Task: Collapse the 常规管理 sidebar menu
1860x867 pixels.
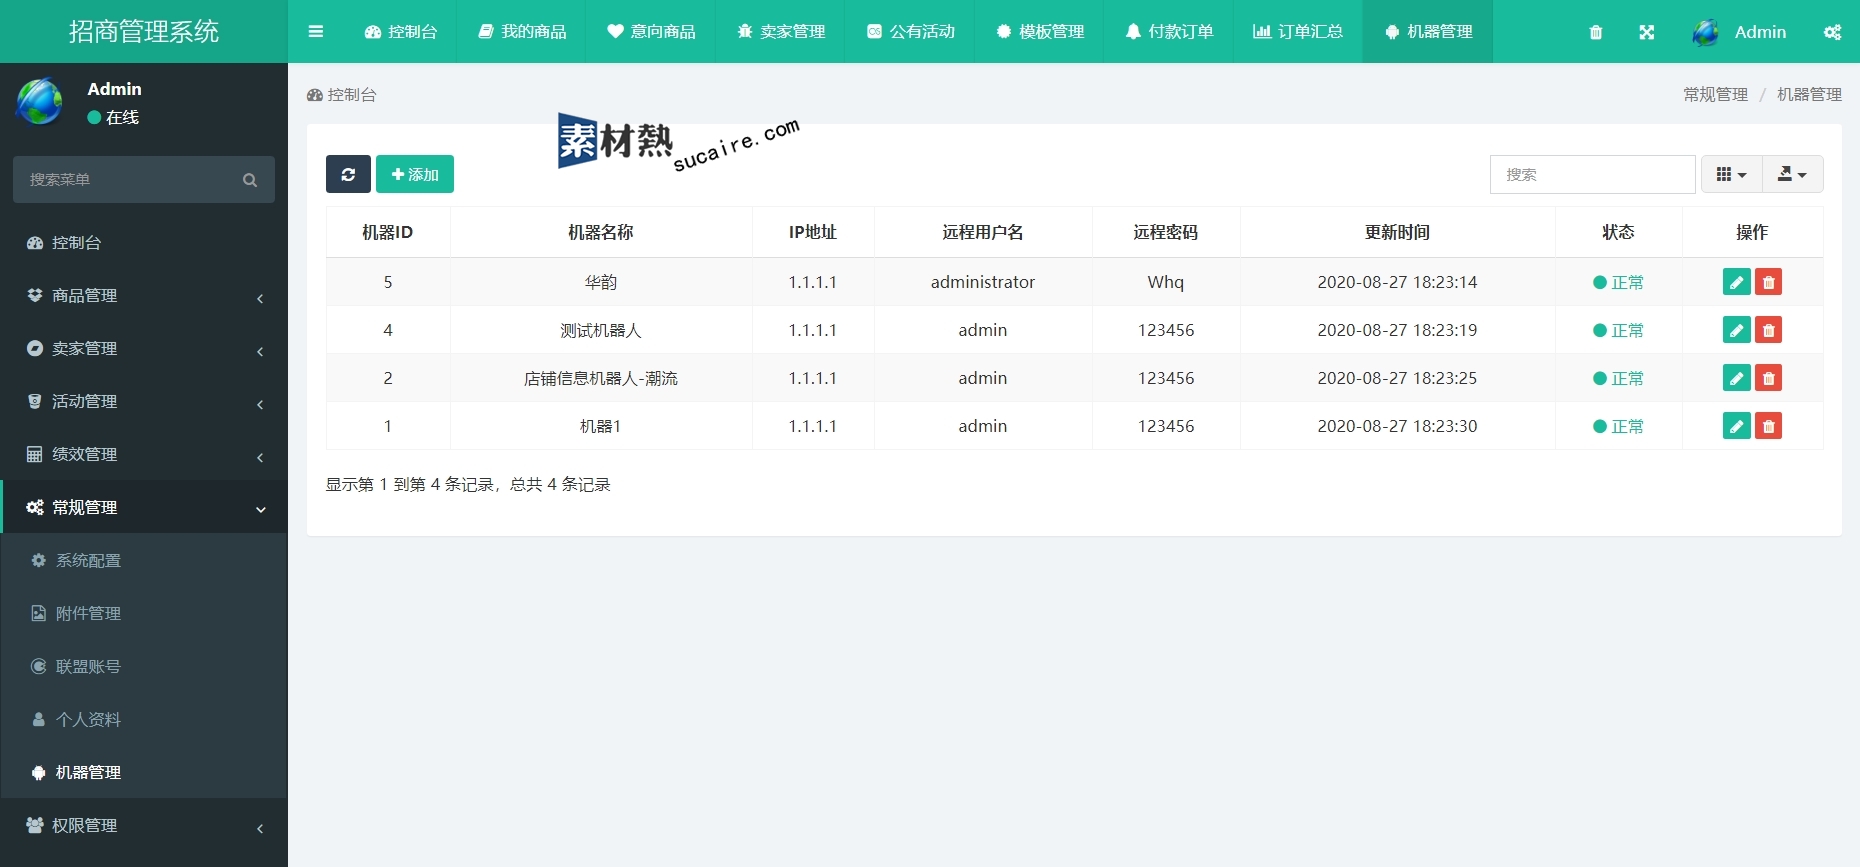Action: pos(144,508)
